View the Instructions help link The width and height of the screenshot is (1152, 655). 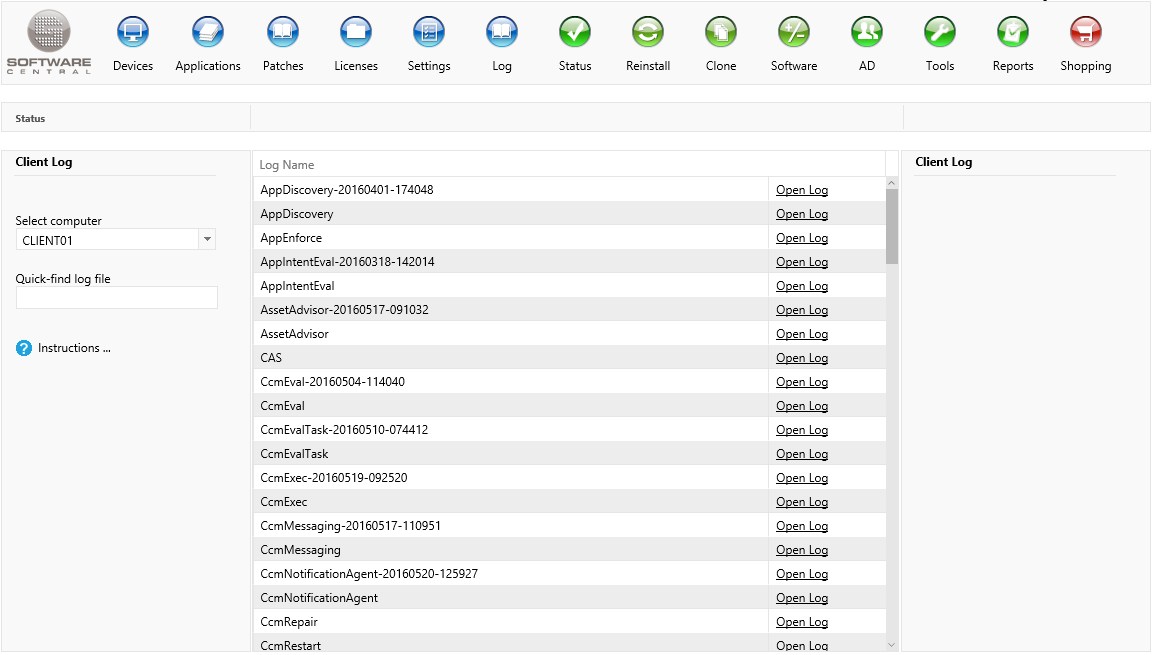click(x=73, y=348)
